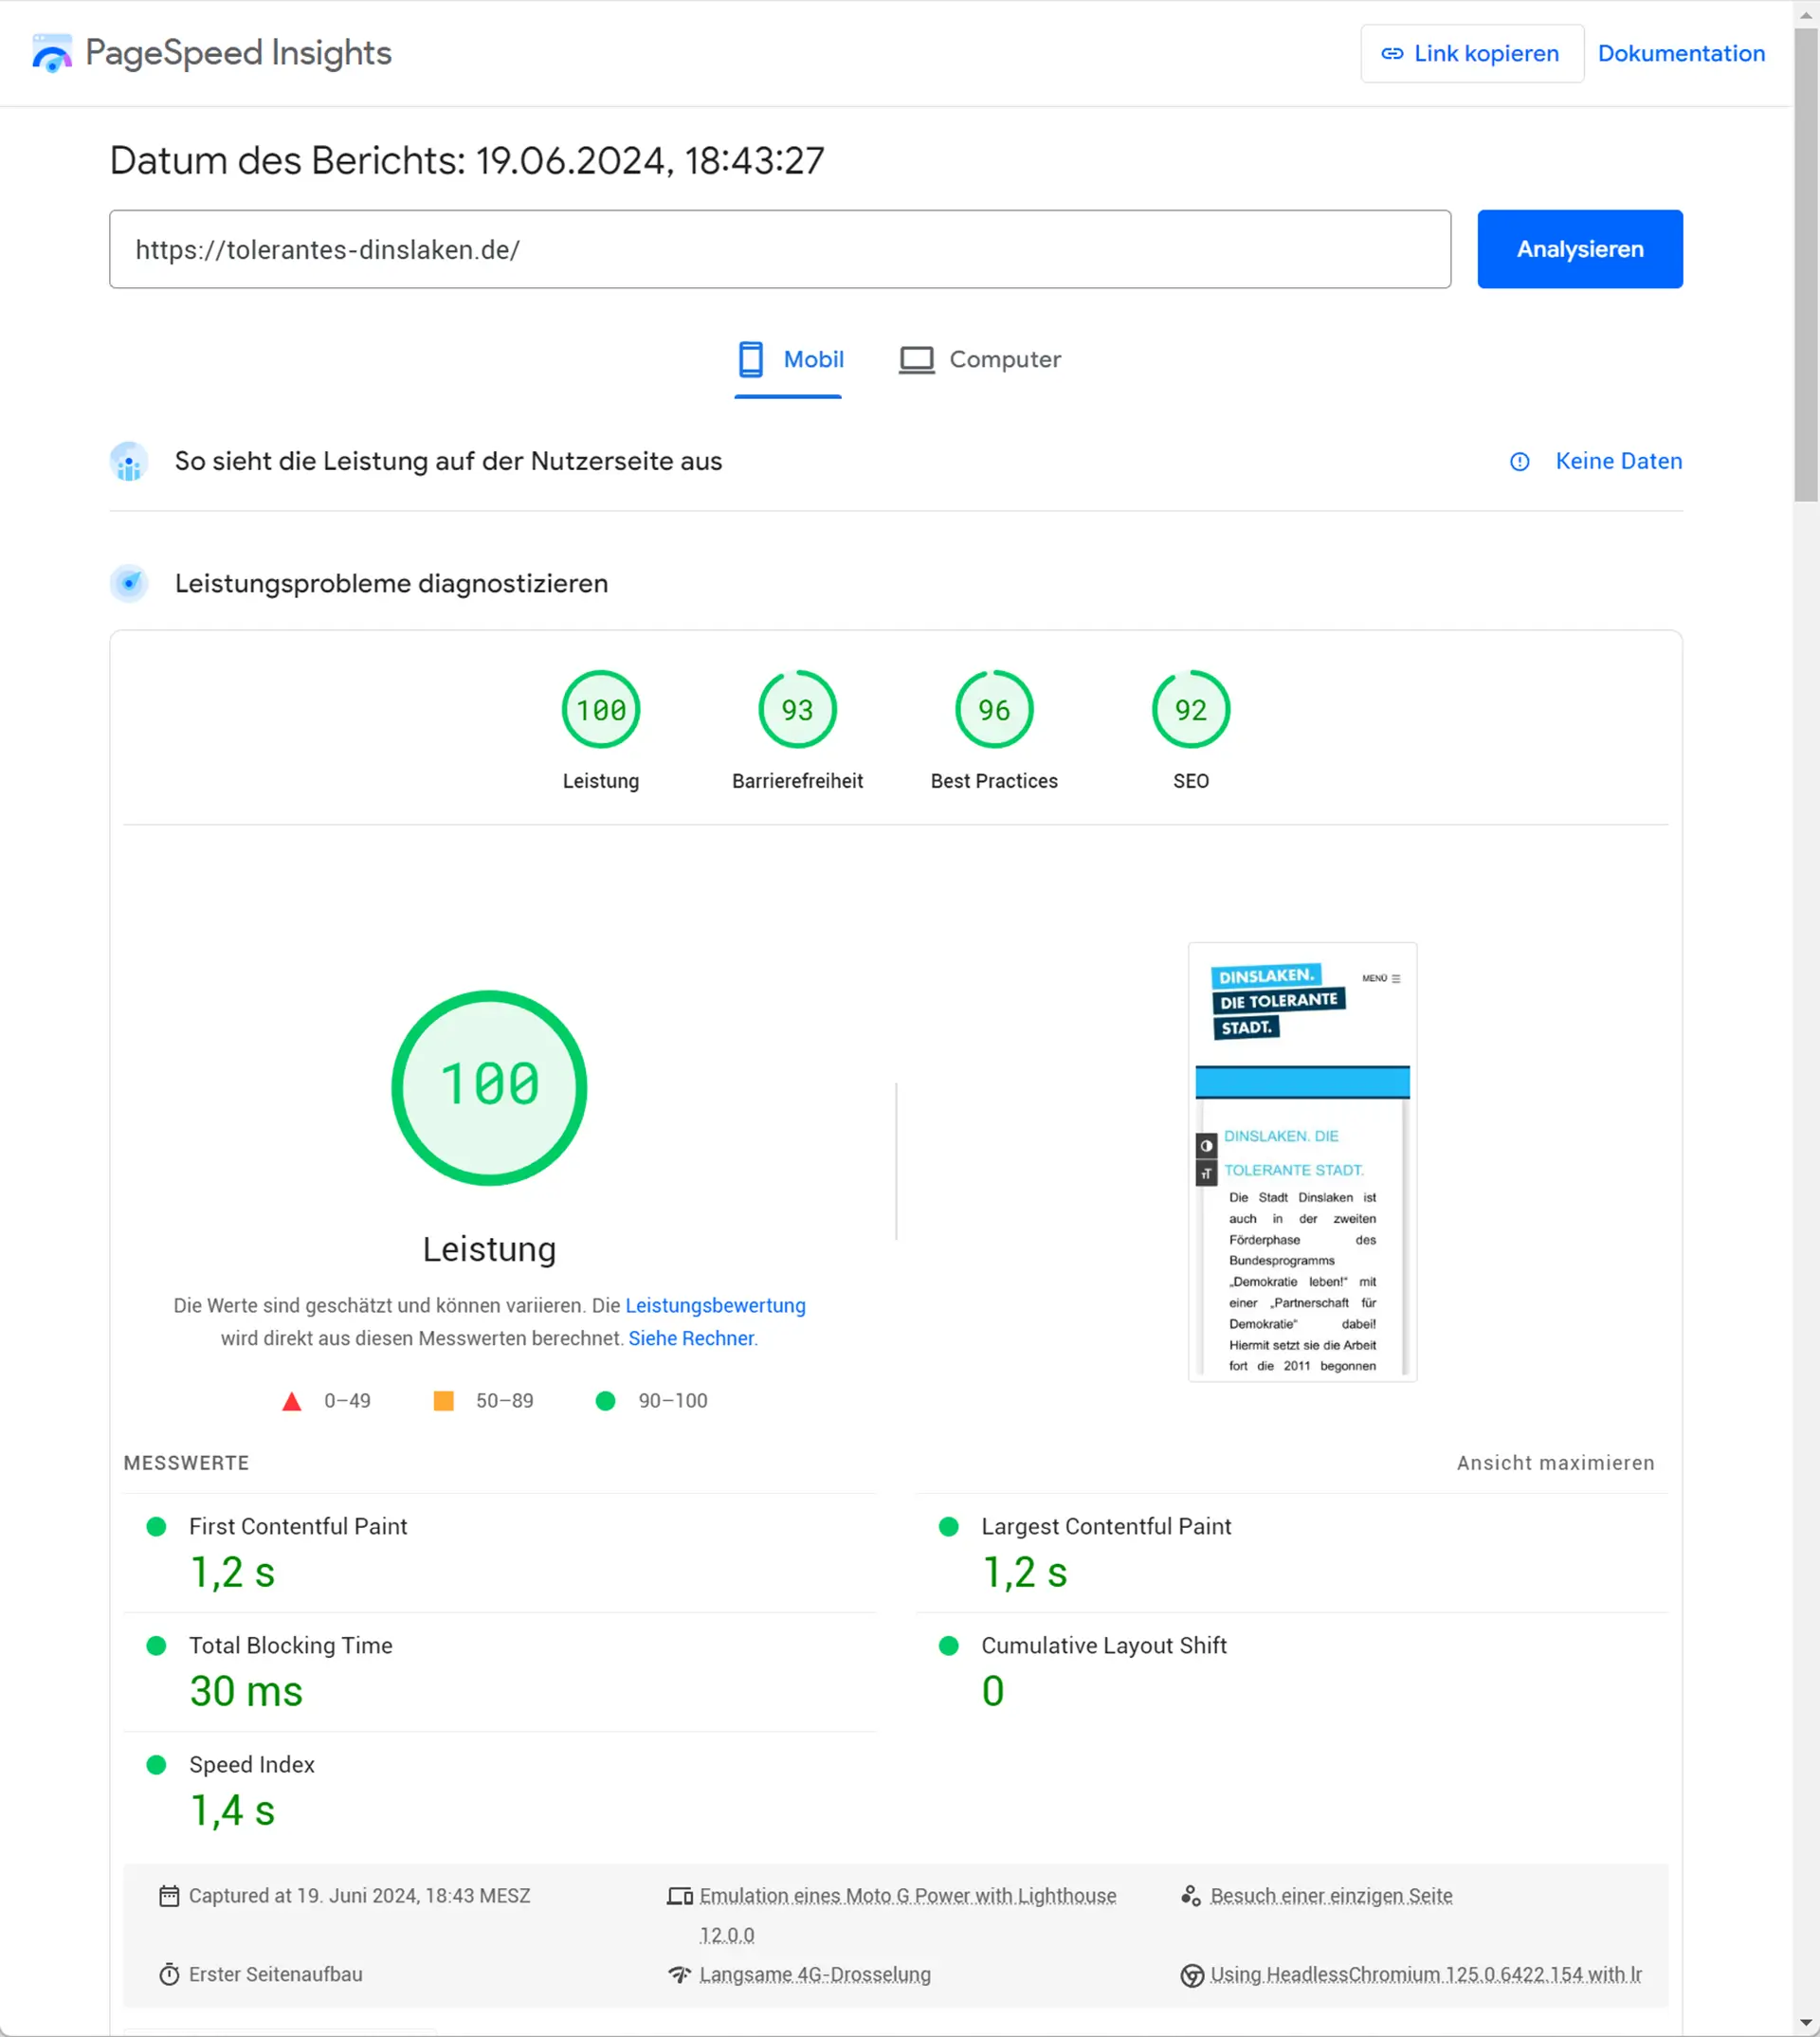Click the stopwatch icon beside Erster Seitenaufbau
The width and height of the screenshot is (1820, 2037).
(169, 1975)
